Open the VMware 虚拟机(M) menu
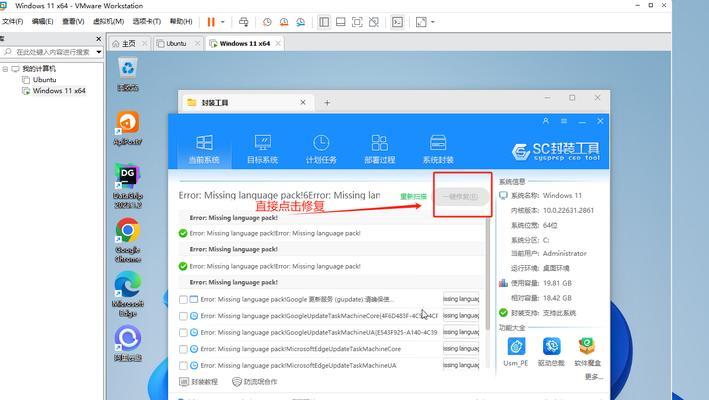 108,22
